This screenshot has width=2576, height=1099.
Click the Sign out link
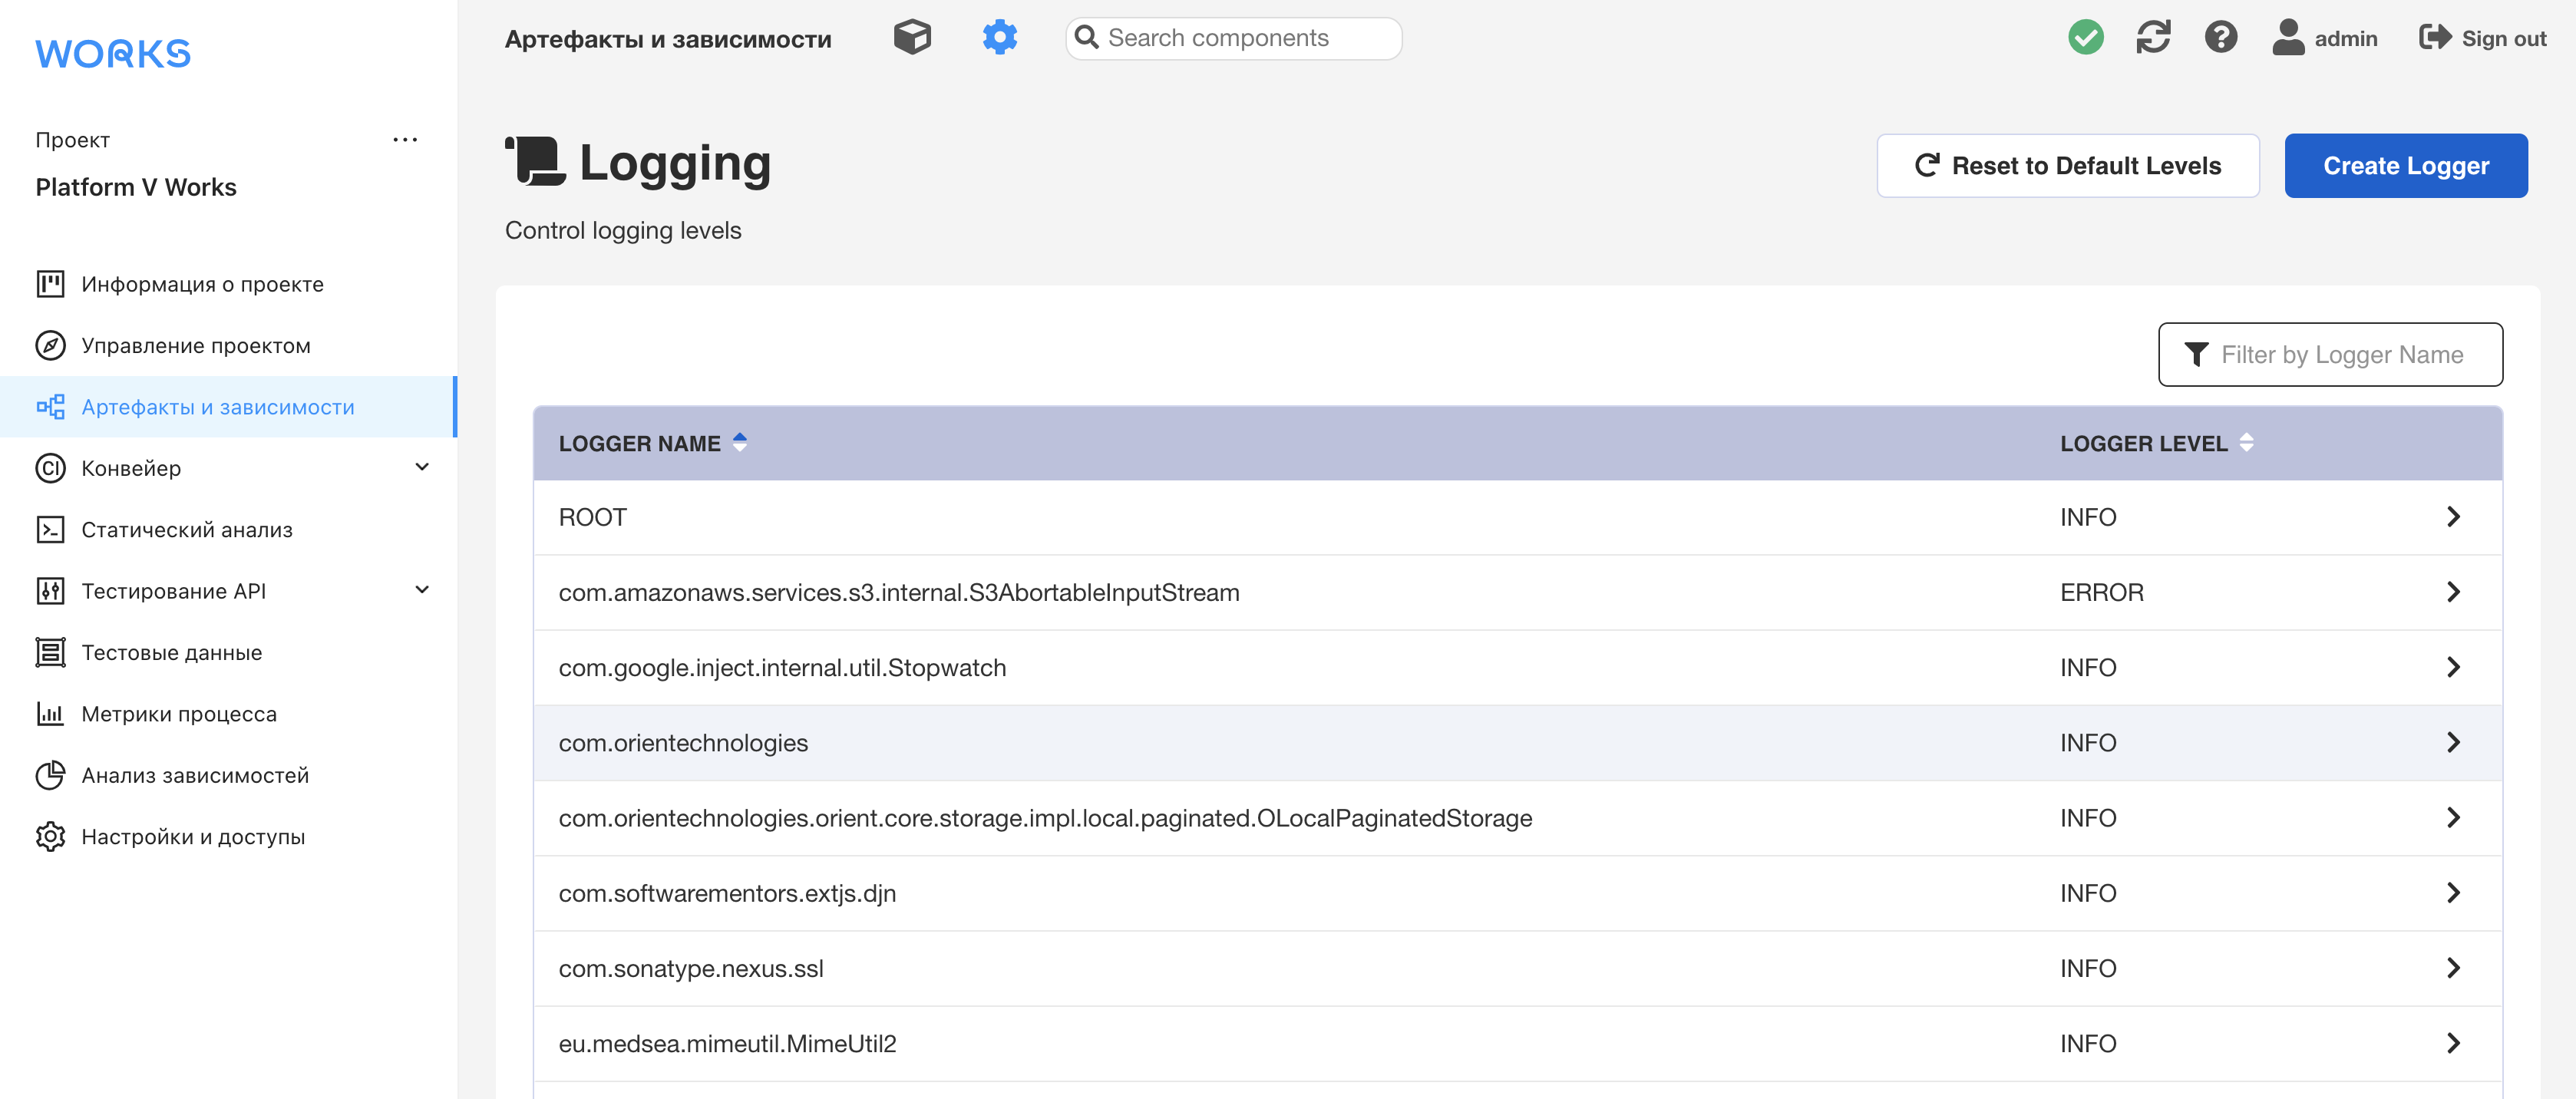click(x=2482, y=38)
